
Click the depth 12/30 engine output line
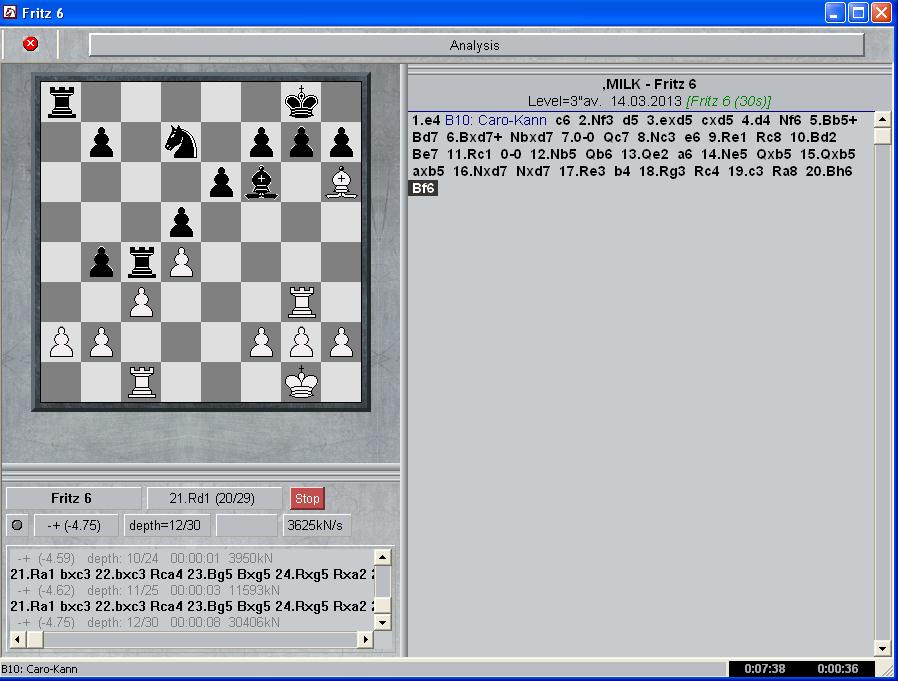click(x=148, y=623)
